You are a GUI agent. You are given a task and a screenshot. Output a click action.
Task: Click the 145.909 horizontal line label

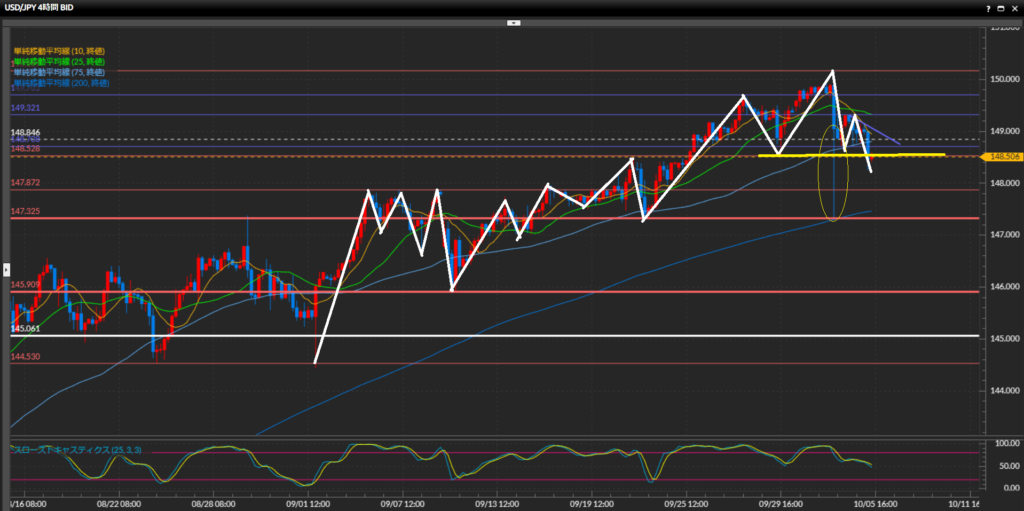point(25,285)
